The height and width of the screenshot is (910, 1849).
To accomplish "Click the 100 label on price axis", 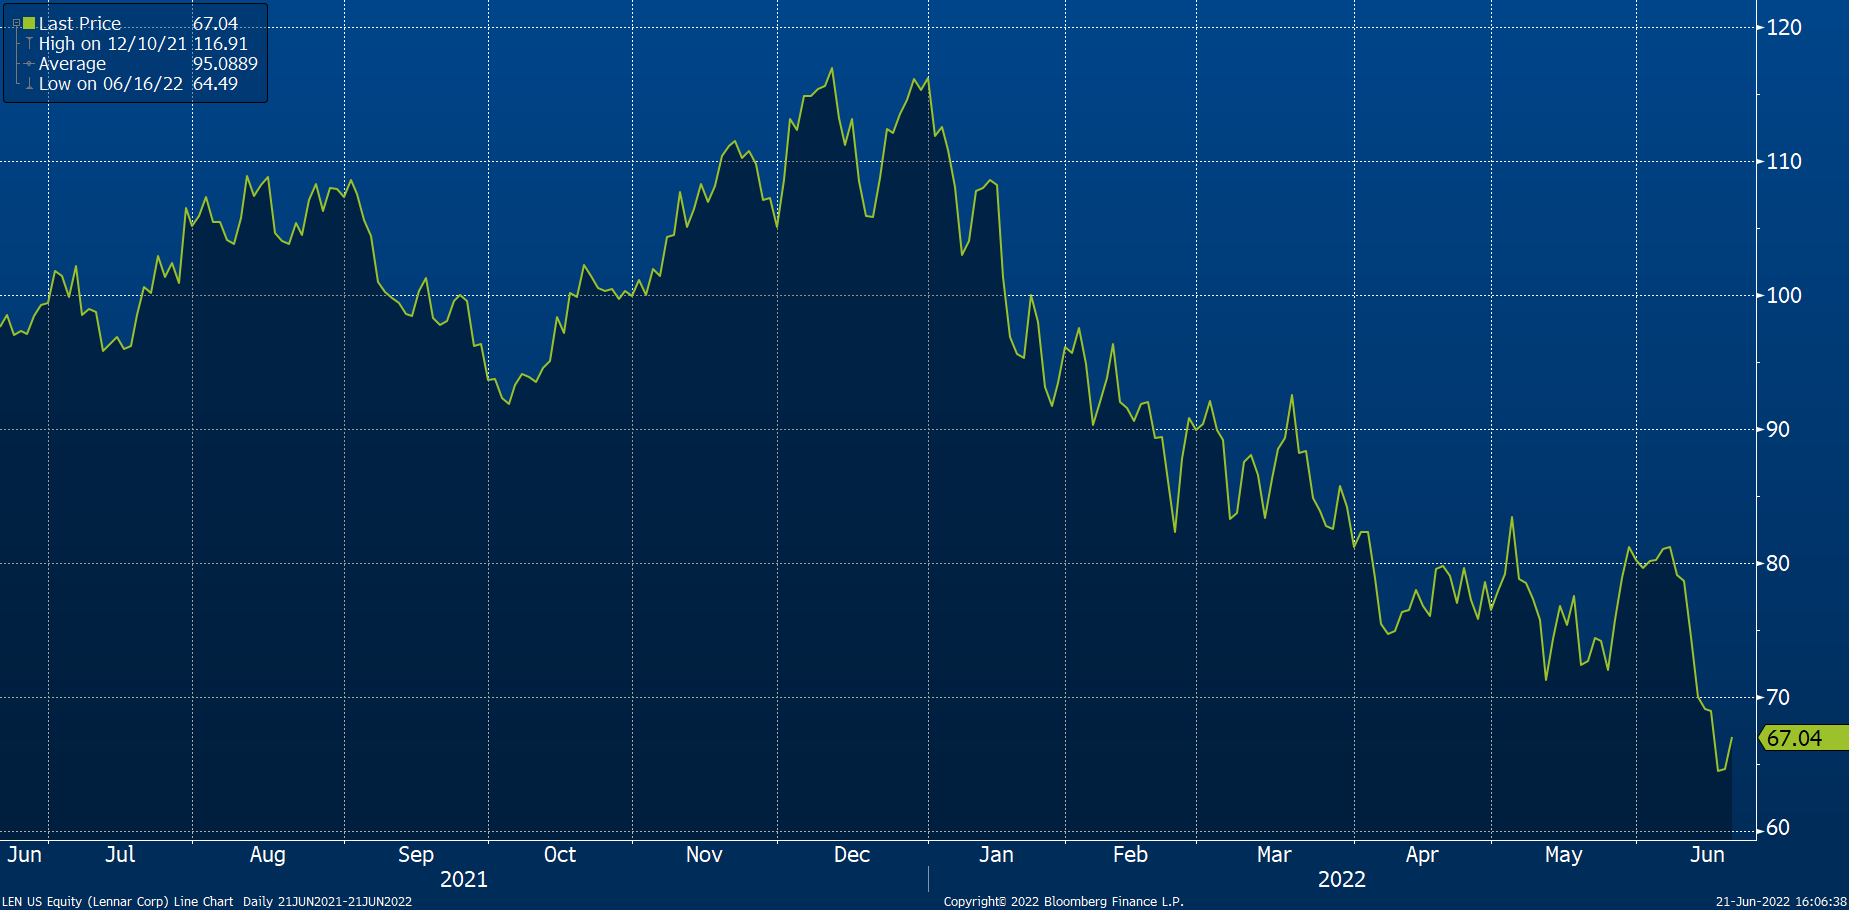I will tap(1784, 295).
